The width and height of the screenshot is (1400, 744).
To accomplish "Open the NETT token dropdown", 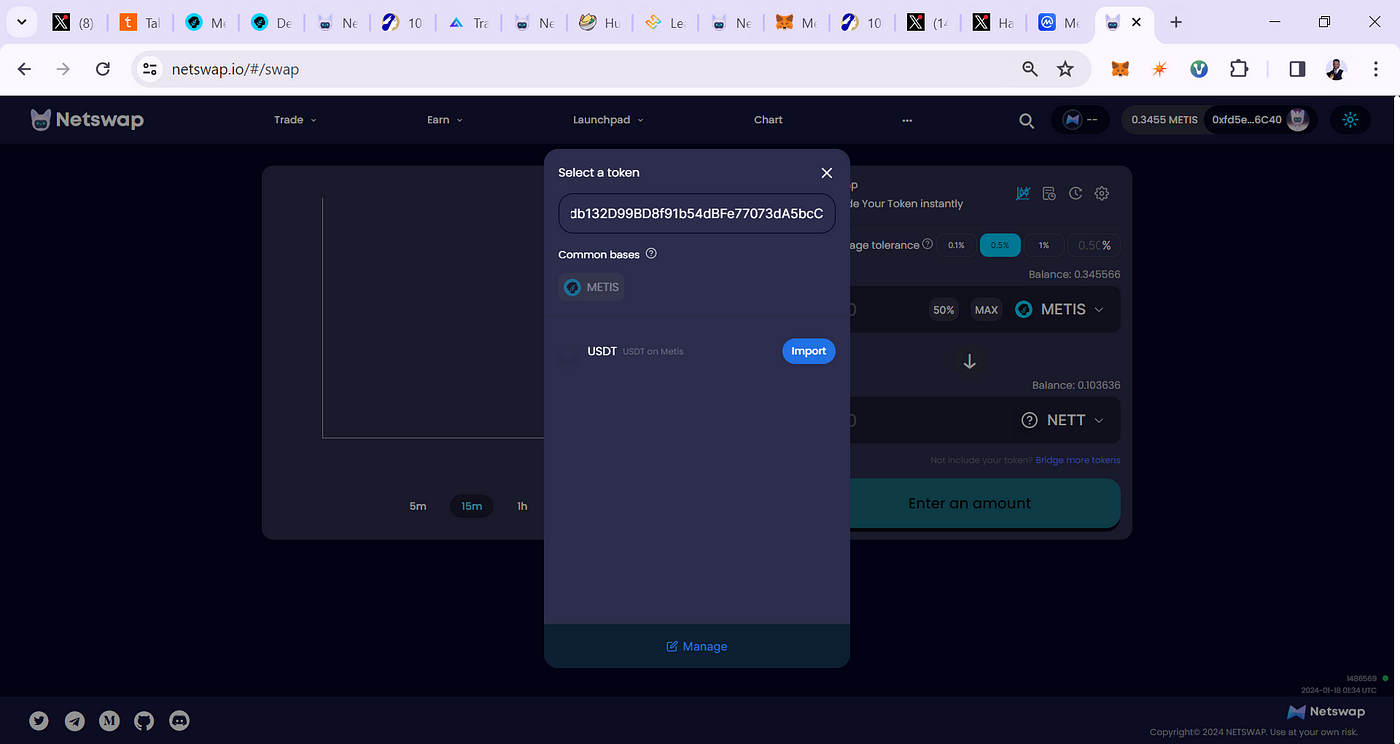I will (1062, 420).
